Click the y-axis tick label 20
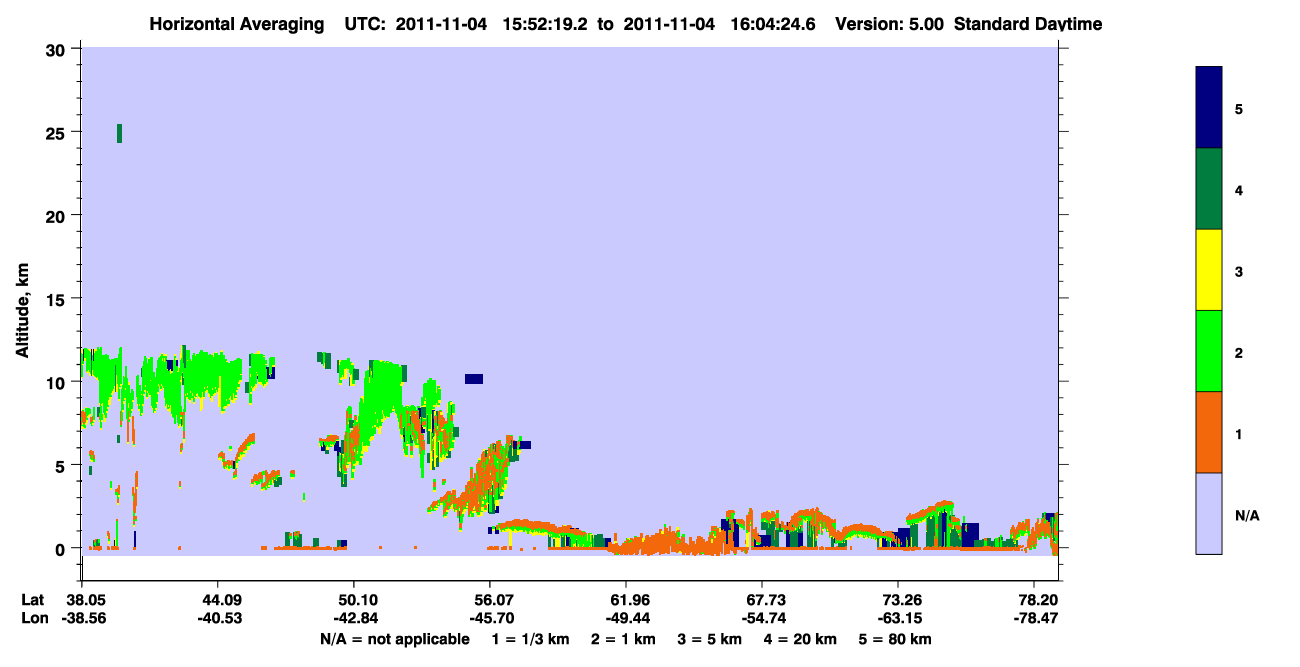Image resolution: width=1300 pixels, height=667 pixels. pos(58,216)
